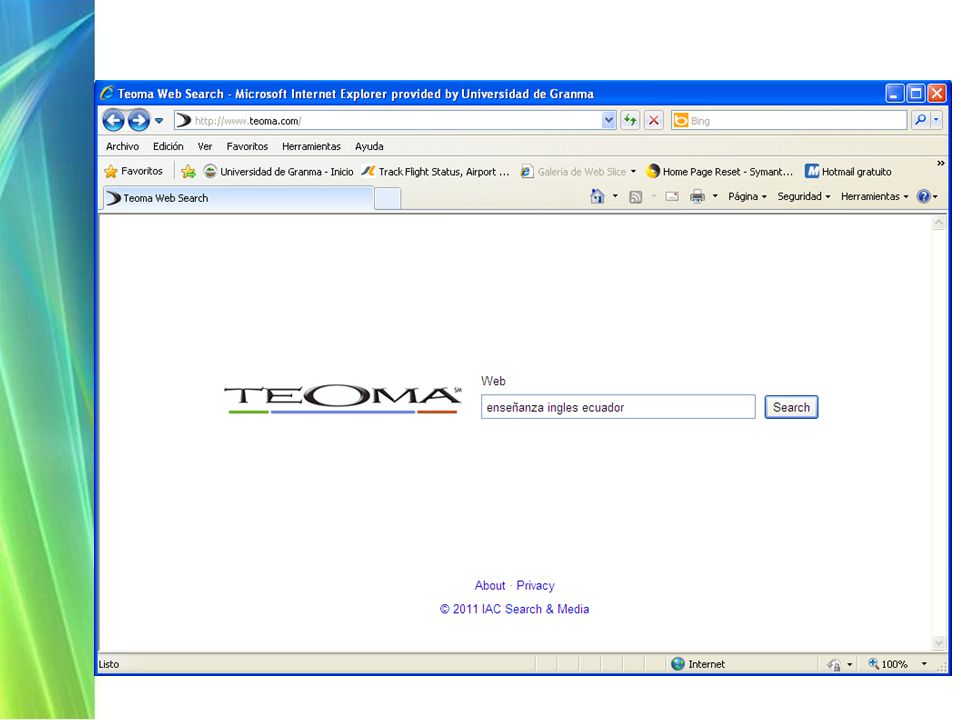Maximize the Internet Explorer window
The width and height of the screenshot is (960, 720).
(x=916, y=94)
